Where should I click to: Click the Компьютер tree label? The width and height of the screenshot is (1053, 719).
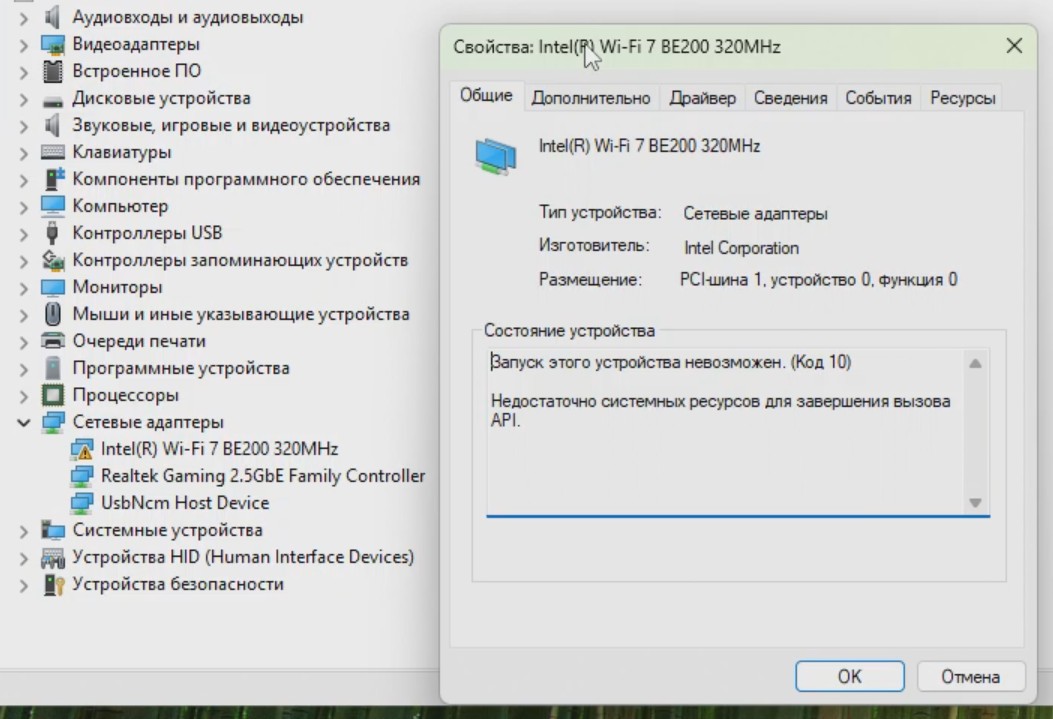(120, 206)
